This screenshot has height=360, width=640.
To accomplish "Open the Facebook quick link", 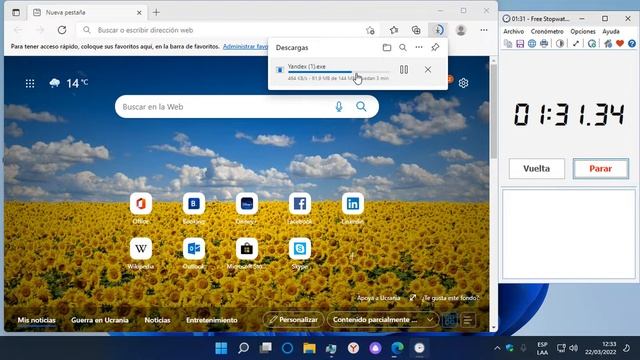I will [x=300, y=203].
